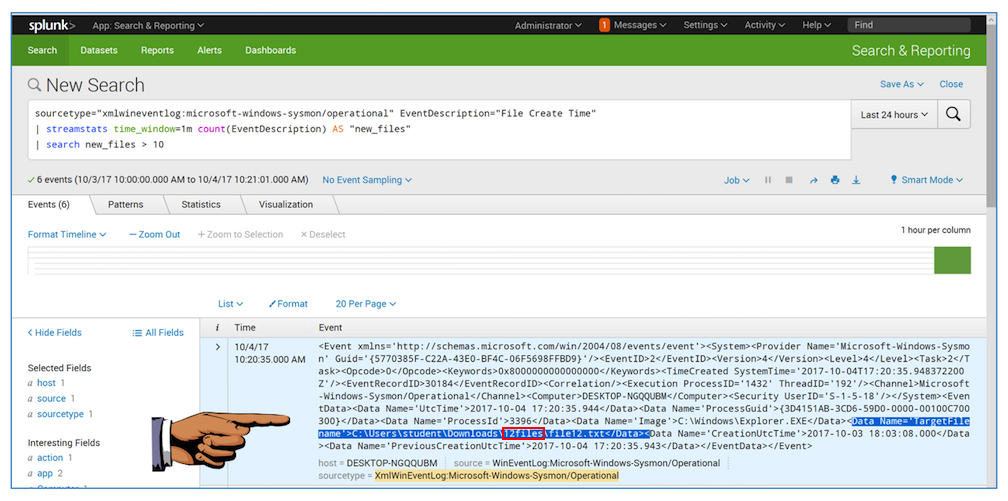The height and width of the screenshot is (501, 1008).
Task: Click Zoom Out on timeline
Action: point(155,235)
